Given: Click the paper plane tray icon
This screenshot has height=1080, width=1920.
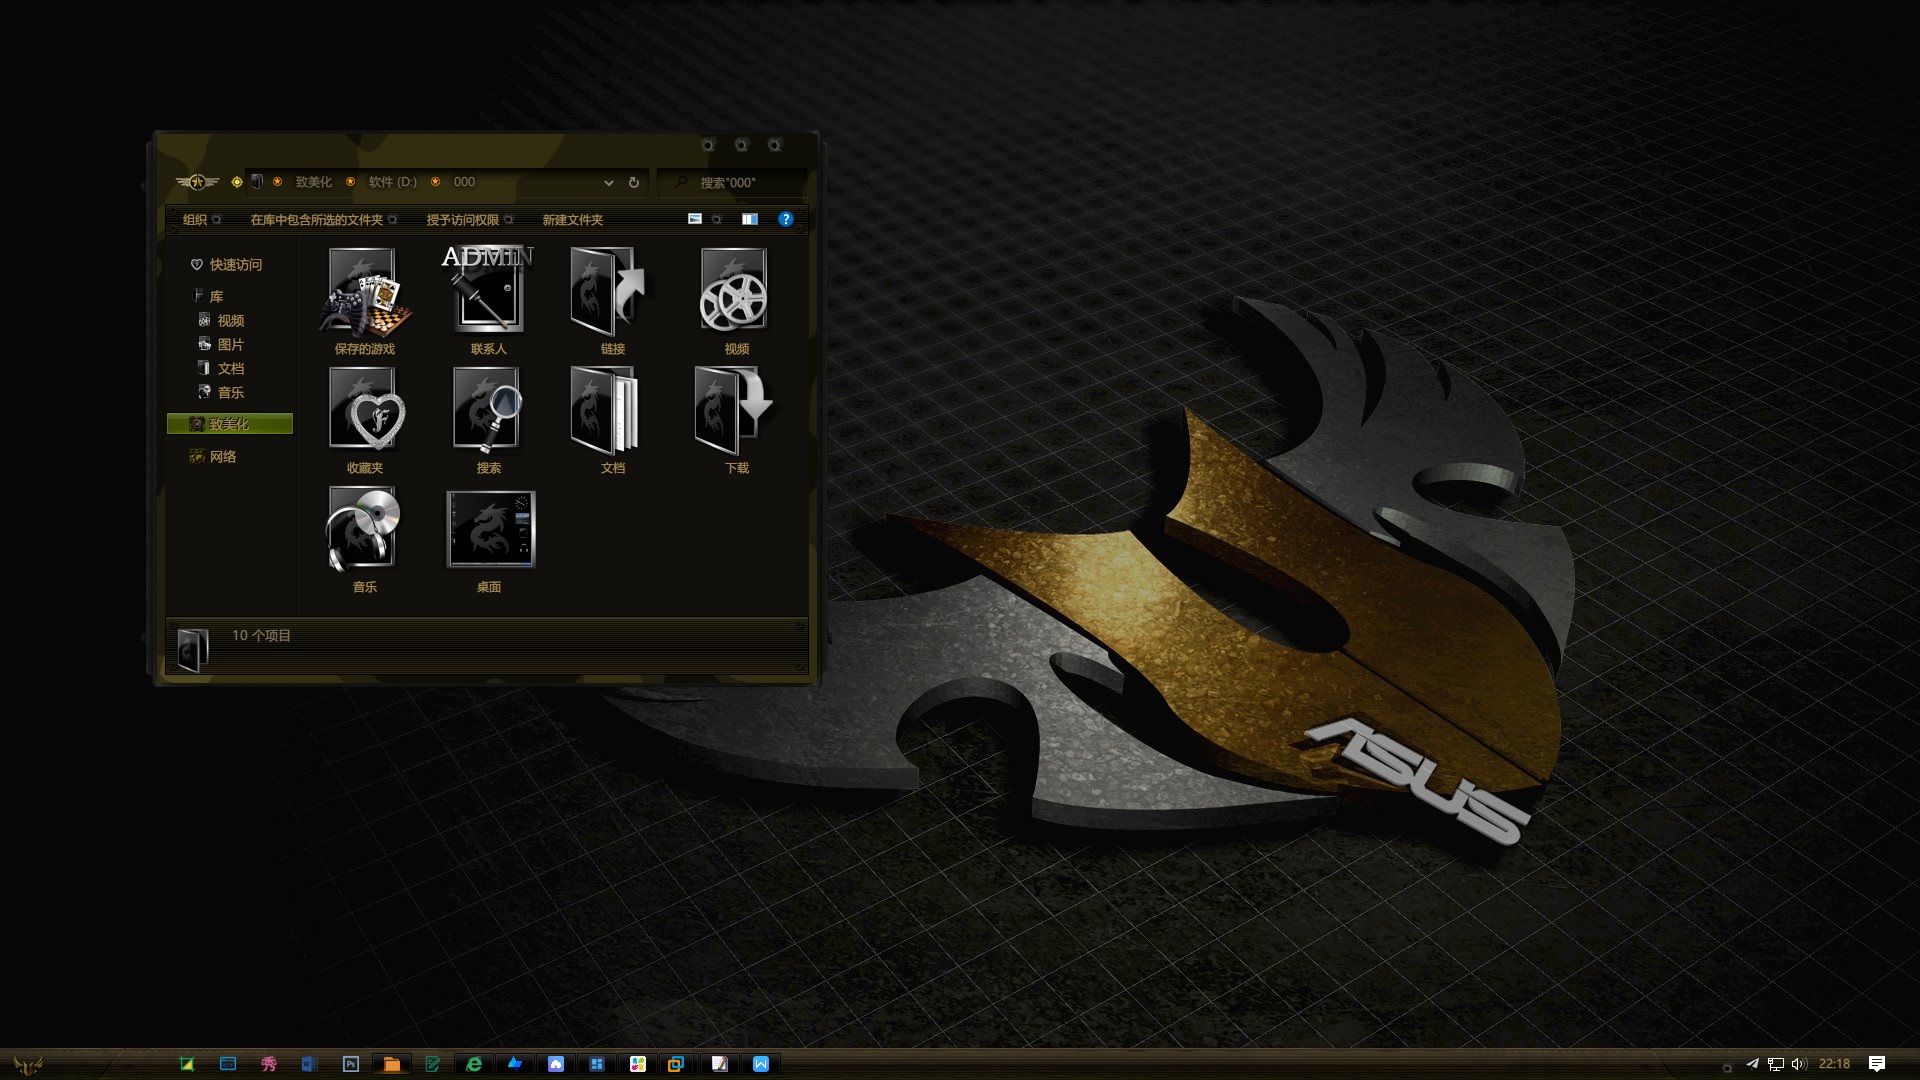Looking at the screenshot, I should (1752, 1064).
